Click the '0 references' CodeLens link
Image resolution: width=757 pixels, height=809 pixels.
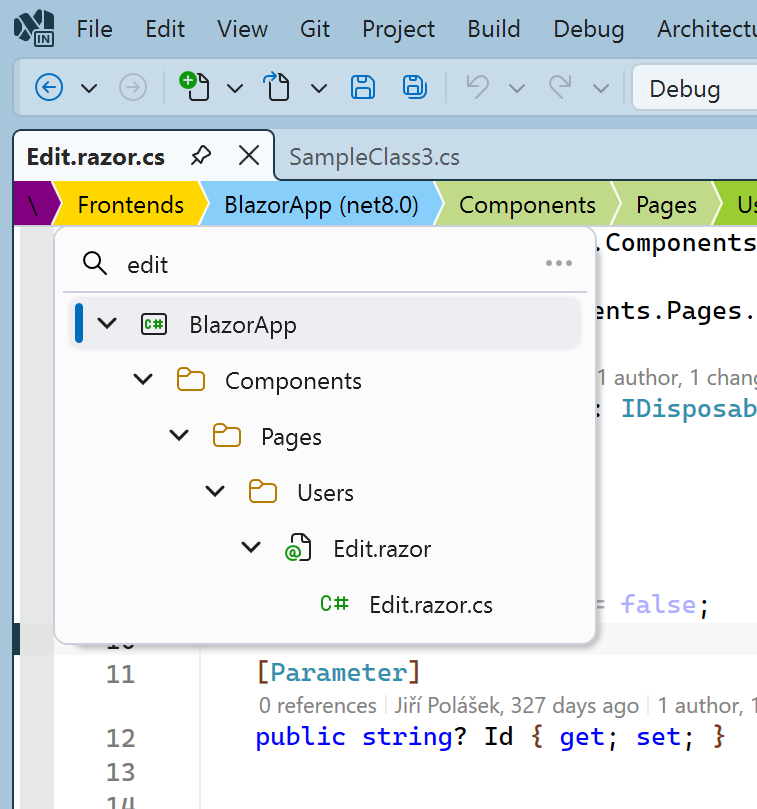click(317, 705)
